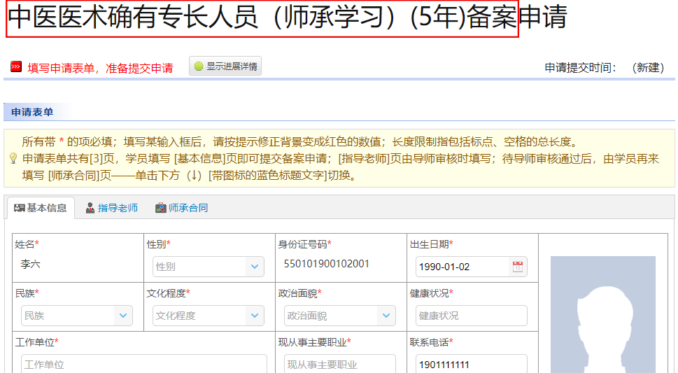Click the 联系电话 input field
Screen dimensions: 678x373
(471, 364)
